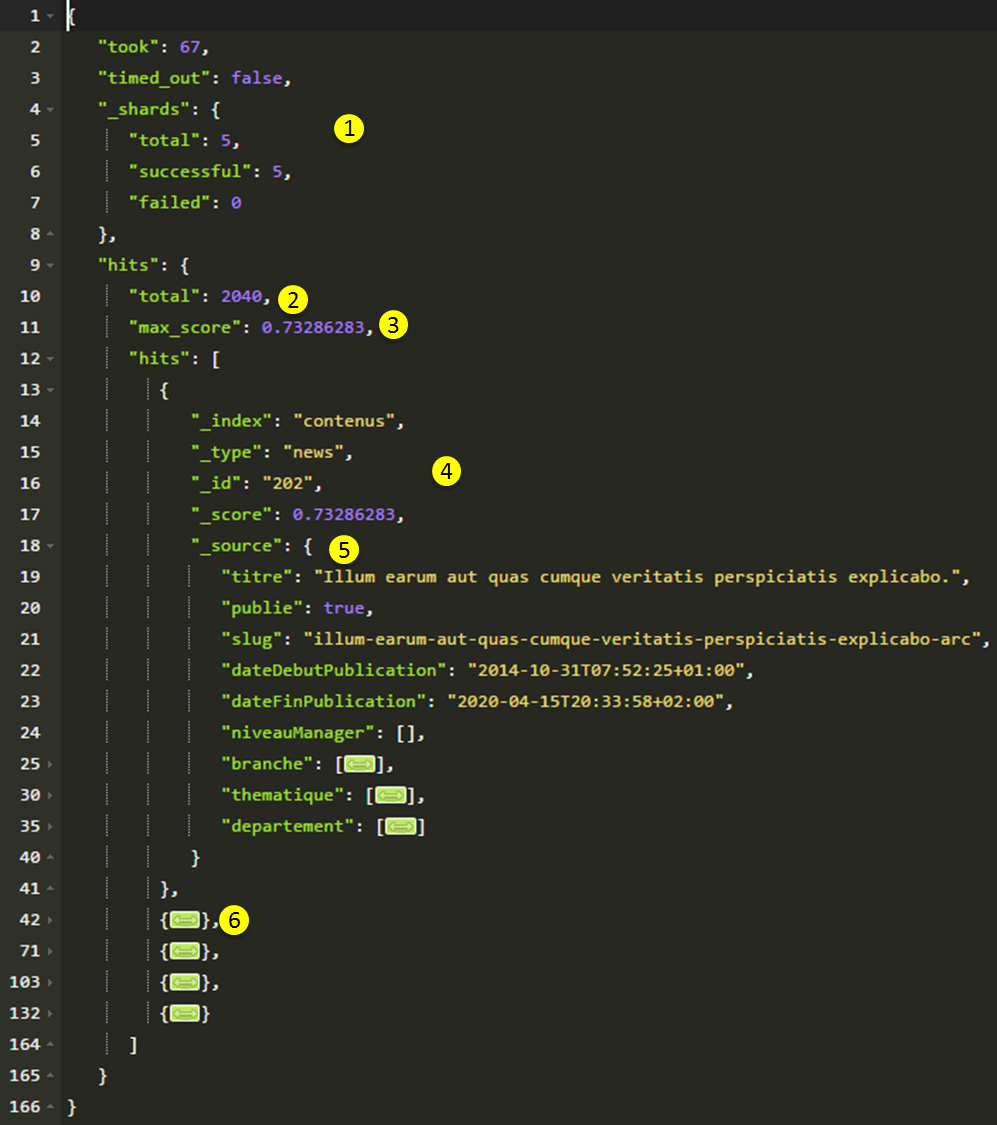This screenshot has height=1125, width=997.
Task: Click green collapsed-object placeholder on line 42
Action: [x=185, y=921]
